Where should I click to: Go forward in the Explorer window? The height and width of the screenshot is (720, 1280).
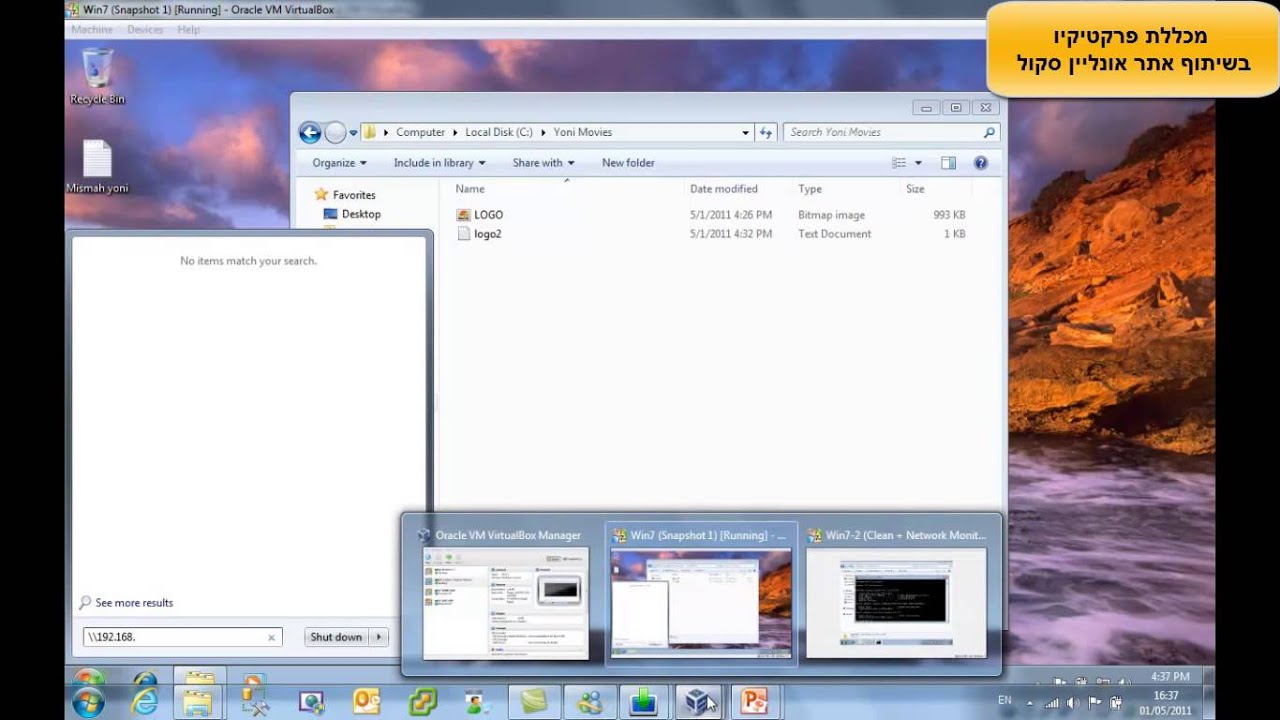(x=335, y=132)
